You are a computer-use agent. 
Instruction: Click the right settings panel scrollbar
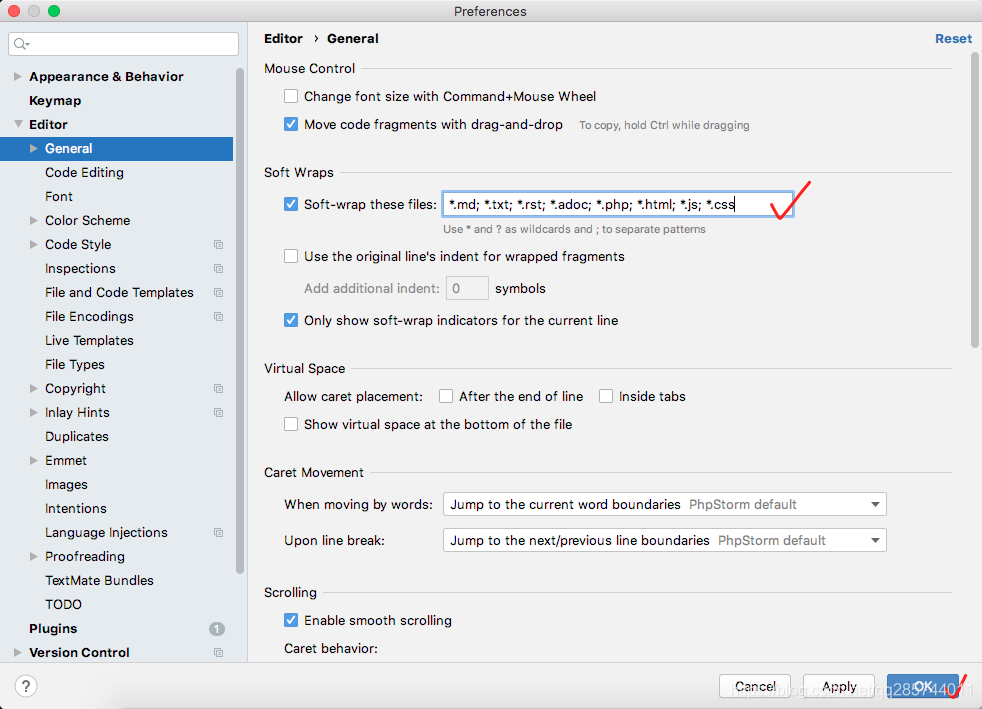(x=975, y=200)
